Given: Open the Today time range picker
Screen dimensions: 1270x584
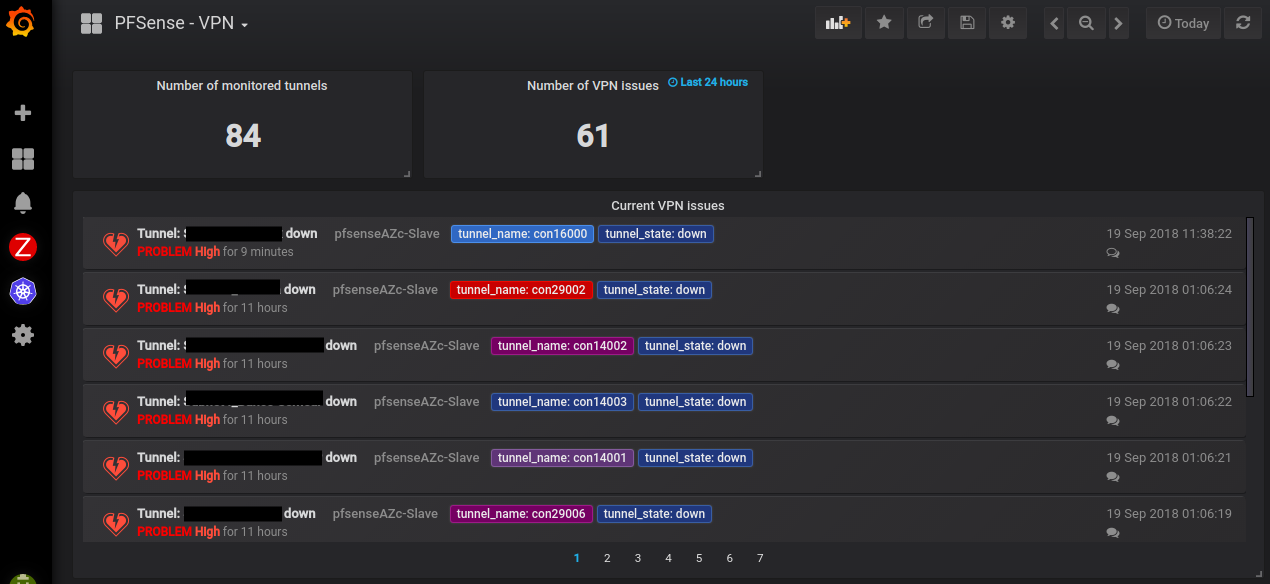Looking at the screenshot, I should 1183,23.
